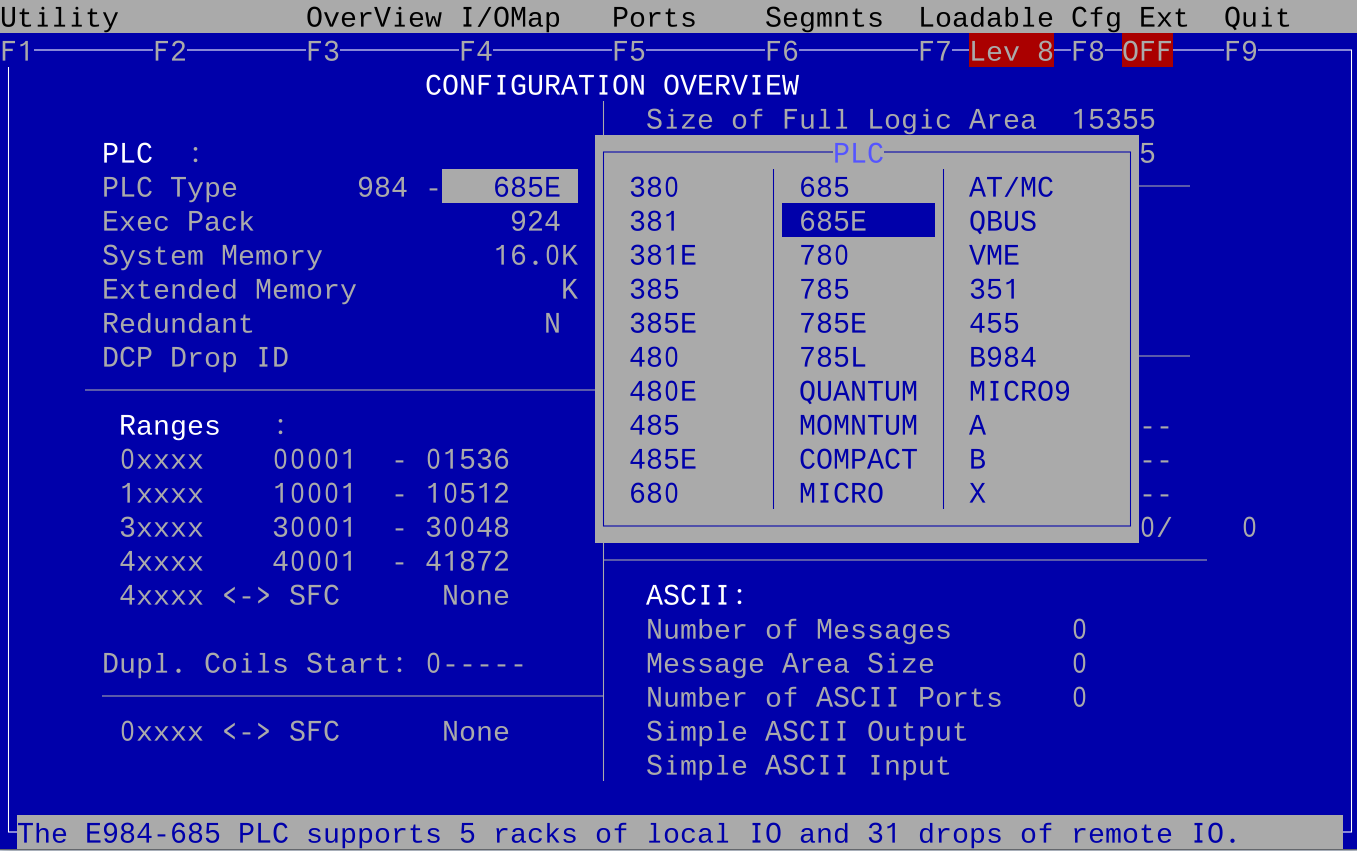Viewport: 1357px width, 851px height.
Task: Select Quit from the menu bar
Action: point(1255,17)
